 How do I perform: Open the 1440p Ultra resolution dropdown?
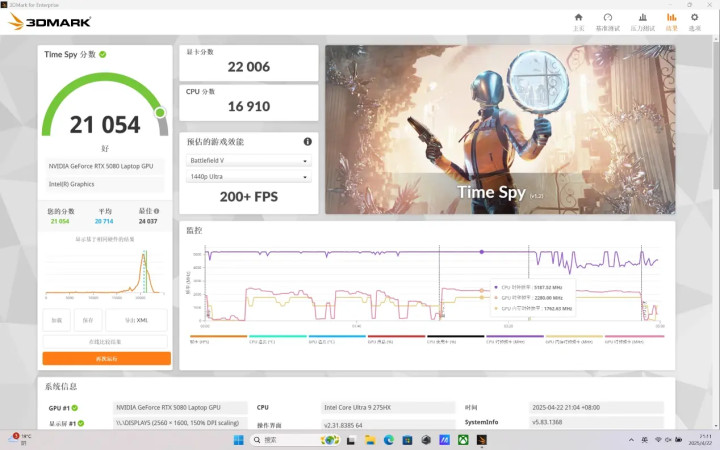248,177
